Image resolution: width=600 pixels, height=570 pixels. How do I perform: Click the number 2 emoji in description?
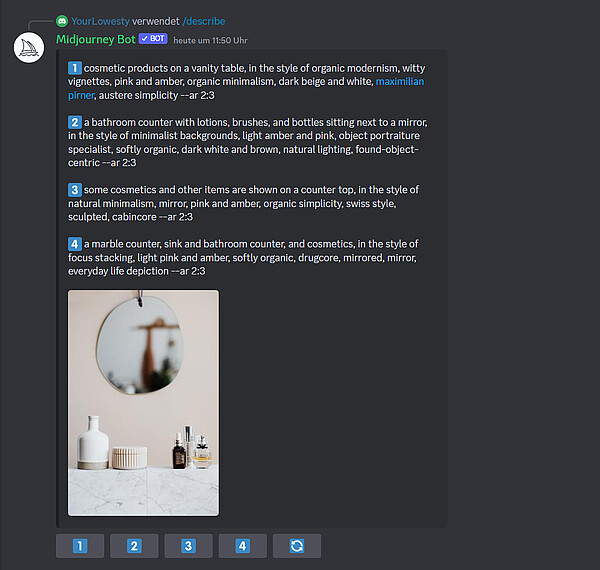(75, 122)
